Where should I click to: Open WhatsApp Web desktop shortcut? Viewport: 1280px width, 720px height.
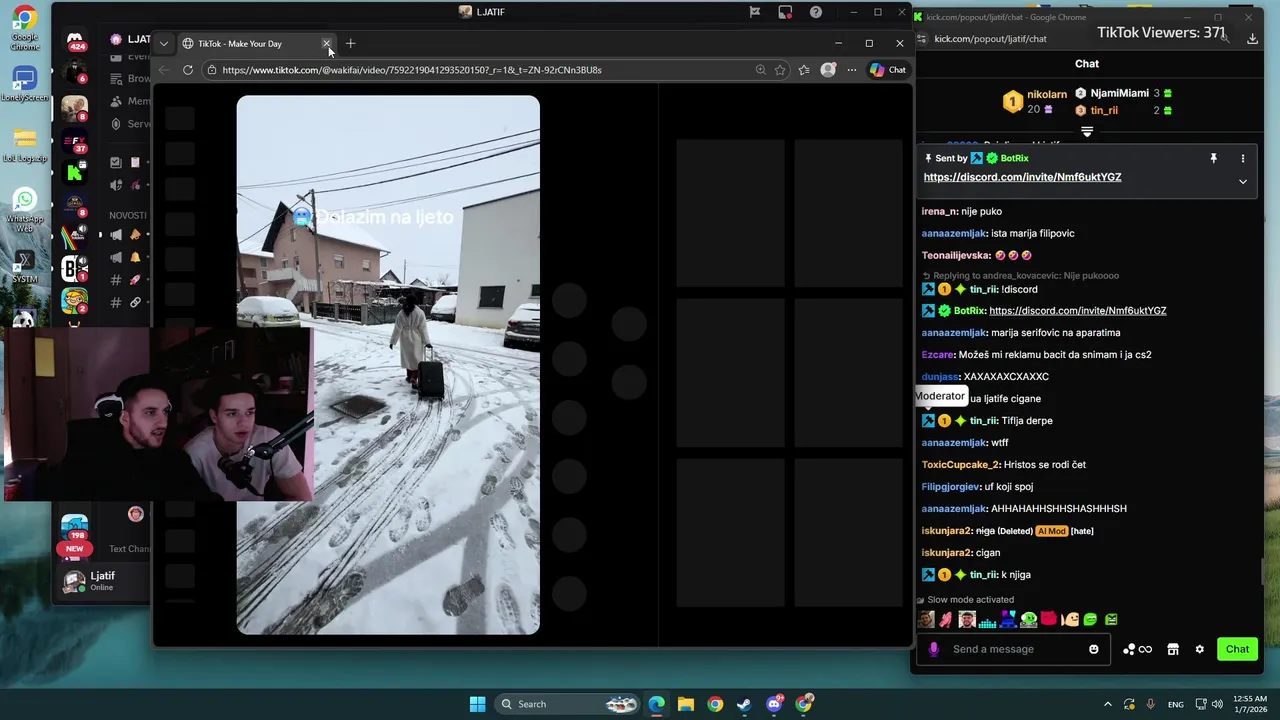[x=25, y=210]
